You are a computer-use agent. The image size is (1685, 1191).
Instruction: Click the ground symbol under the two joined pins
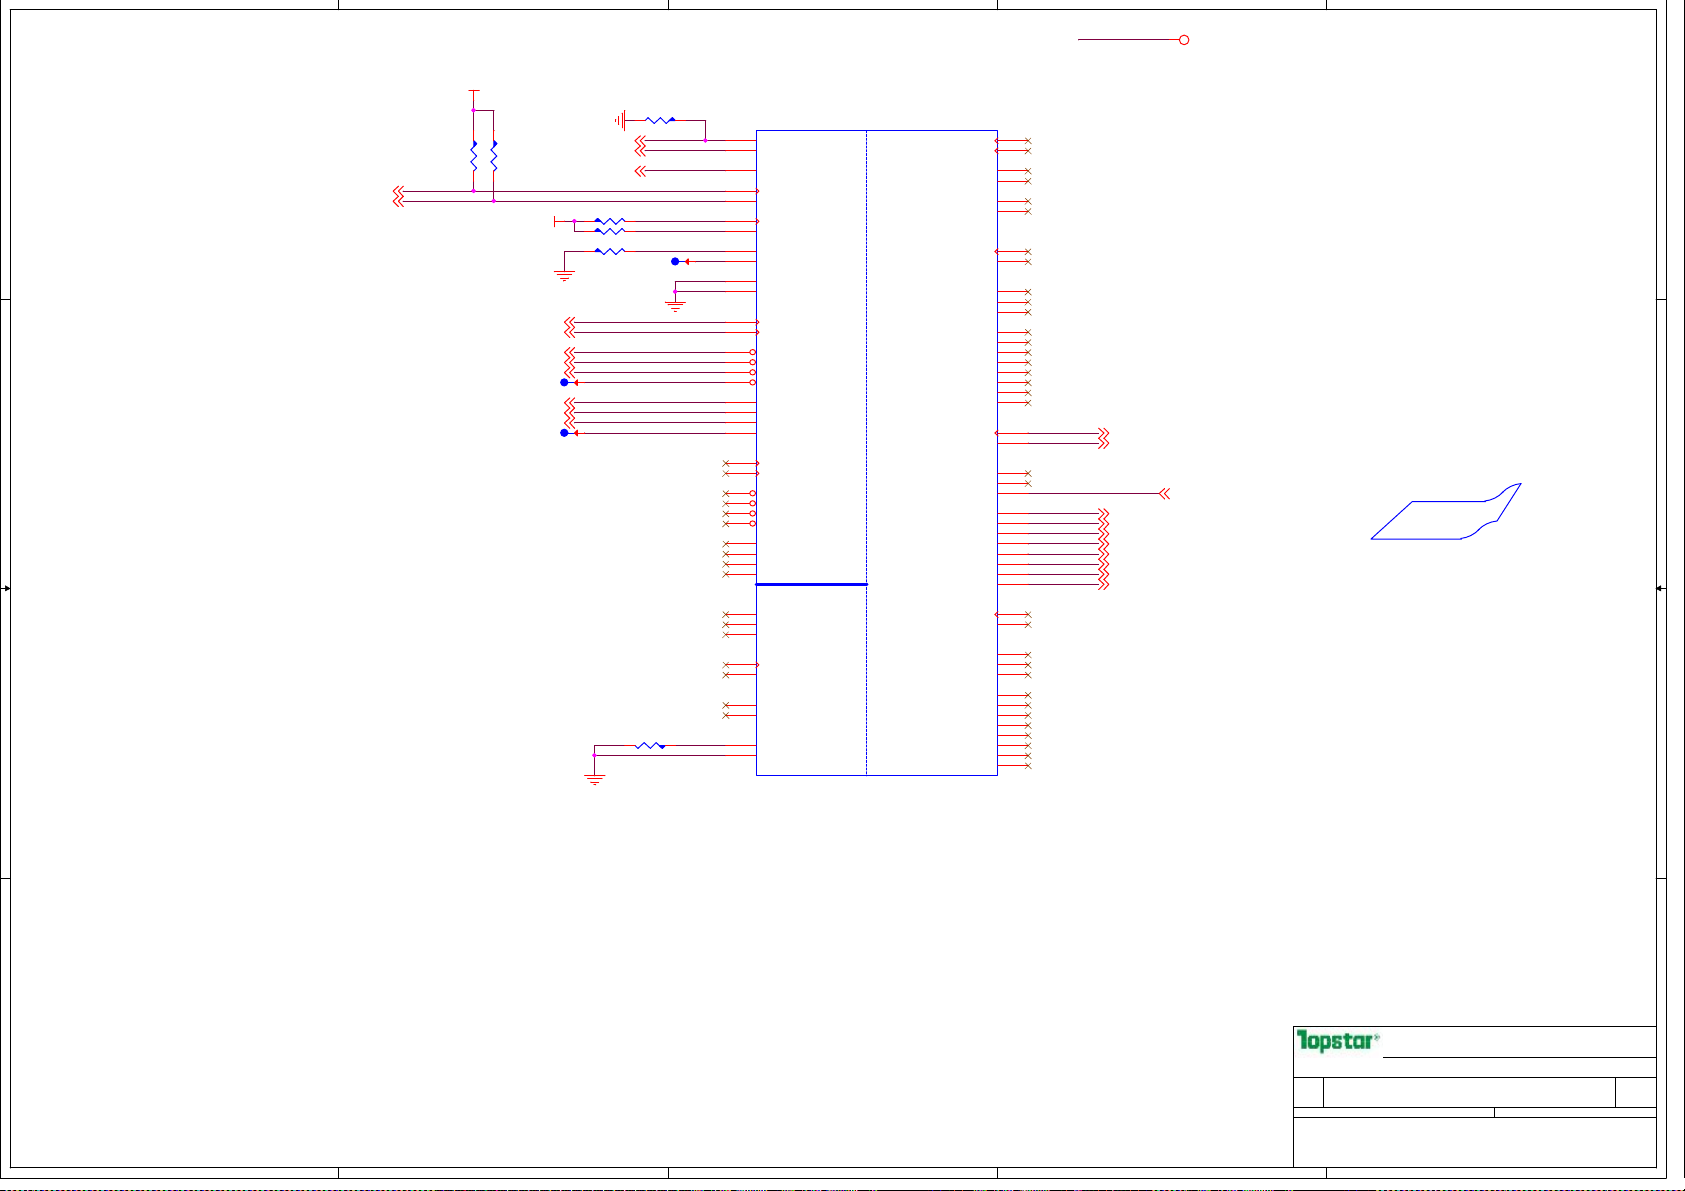(x=675, y=306)
